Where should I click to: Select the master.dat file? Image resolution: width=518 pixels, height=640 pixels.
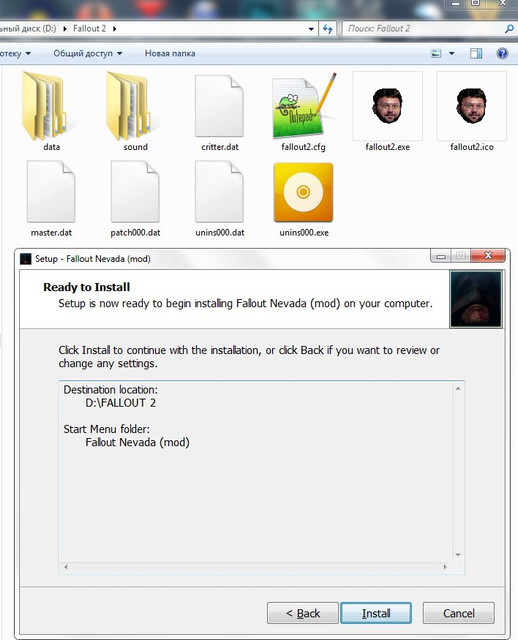coord(51,191)
